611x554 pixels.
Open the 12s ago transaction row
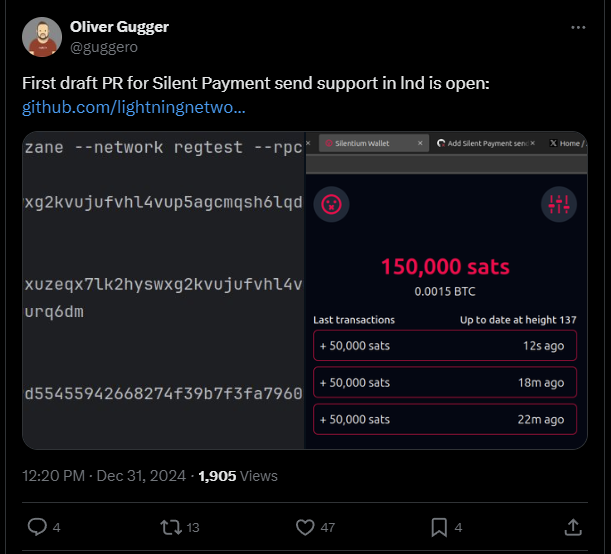(444, 345)
